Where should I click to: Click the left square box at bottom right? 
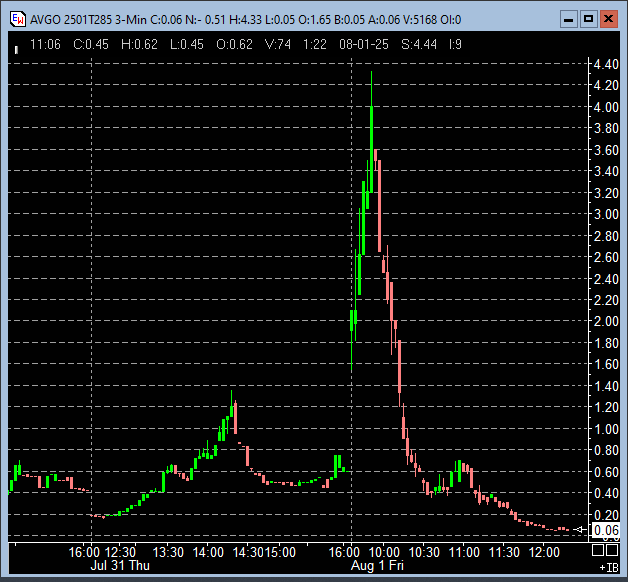pos(598,550)
